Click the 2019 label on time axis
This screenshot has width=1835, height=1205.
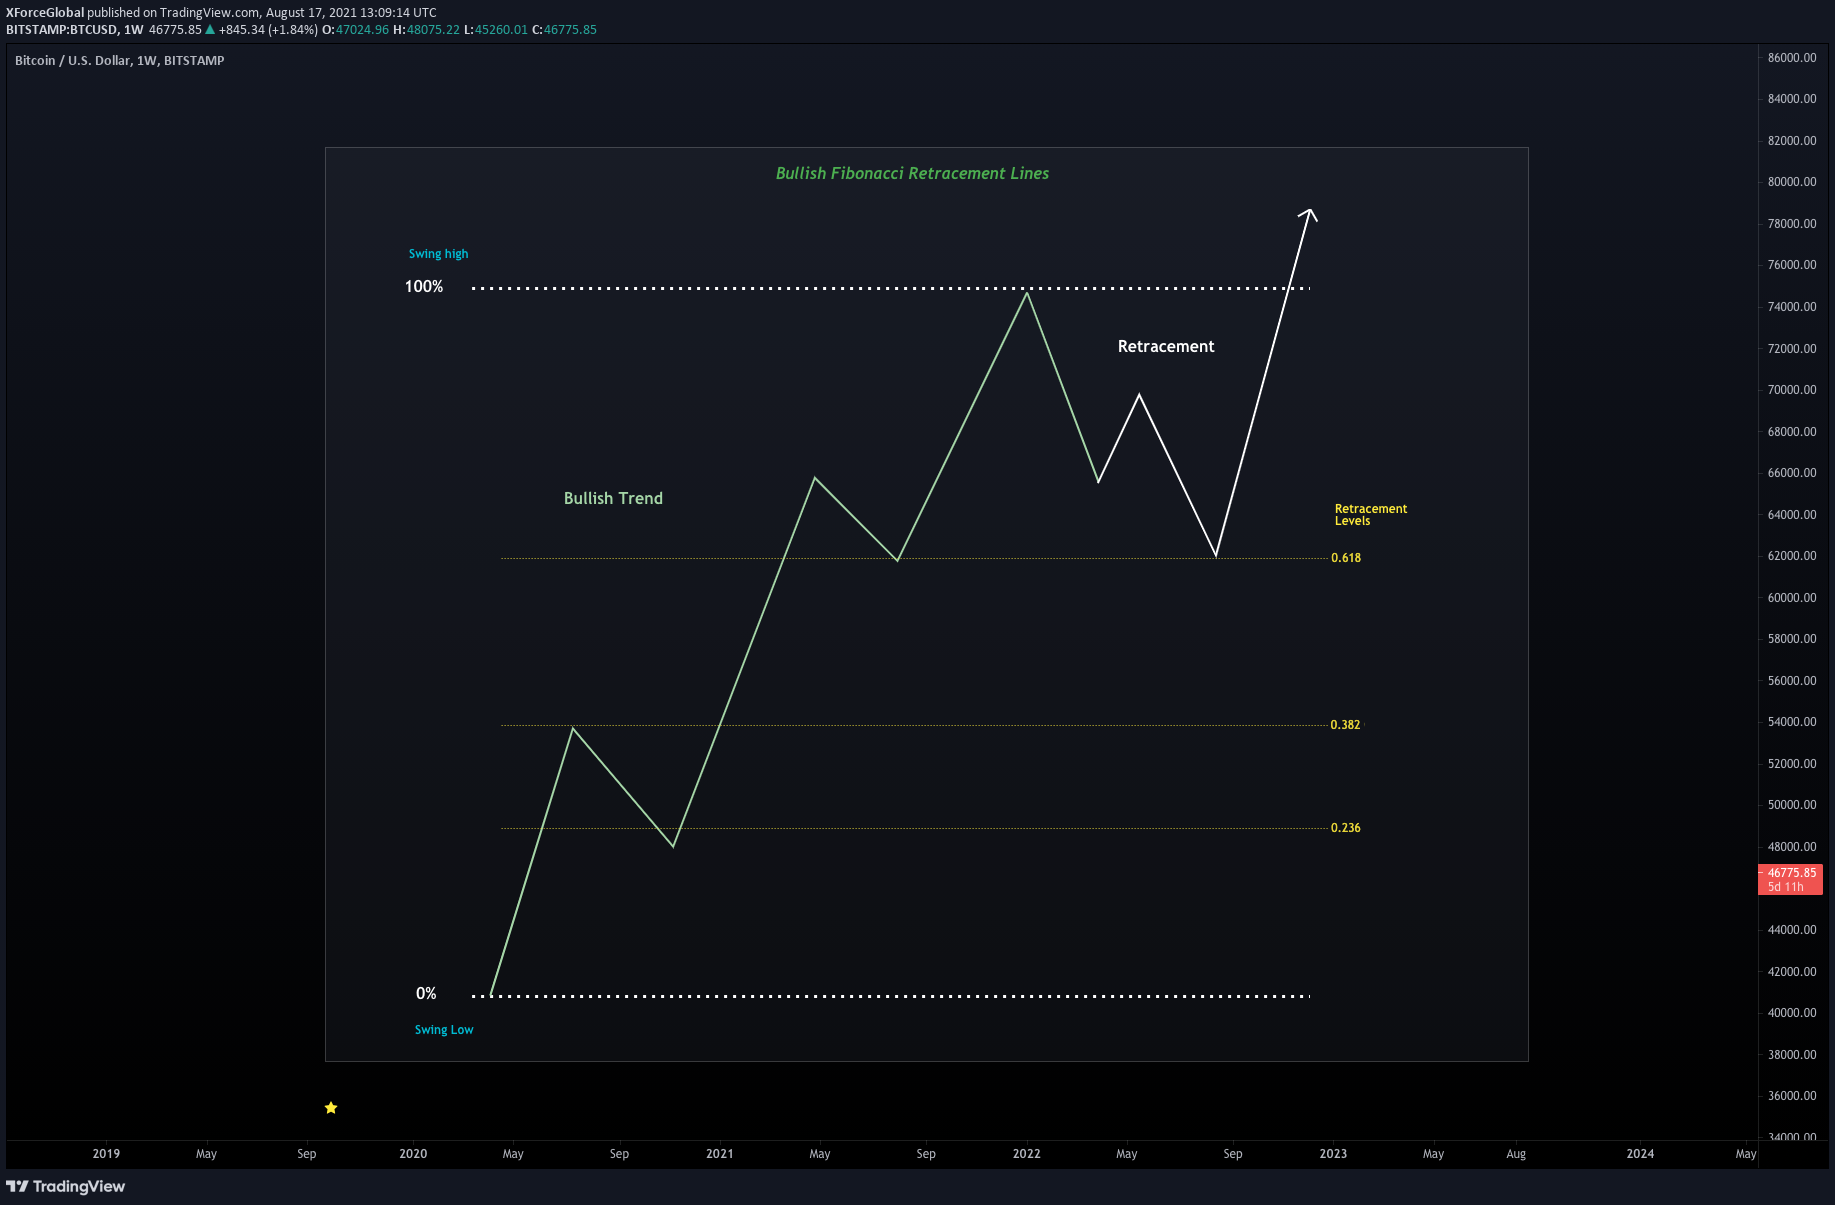(x=106, y=1154)
